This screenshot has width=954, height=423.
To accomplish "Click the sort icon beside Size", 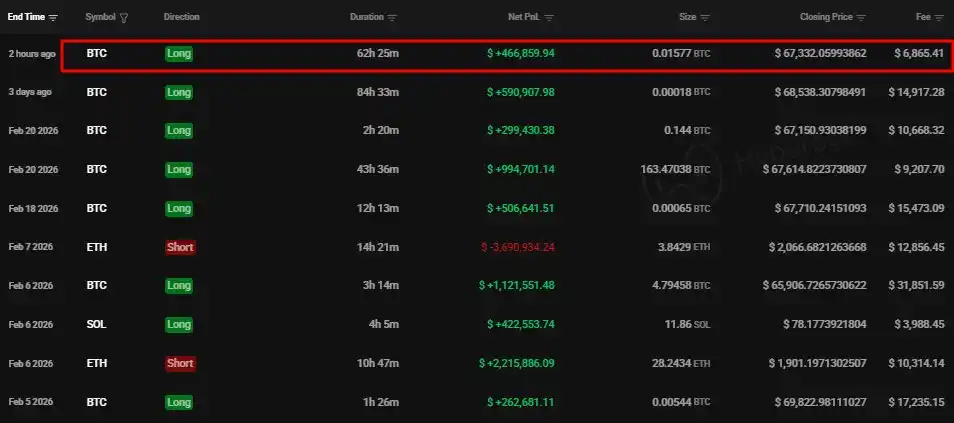I will click(706, 18).
